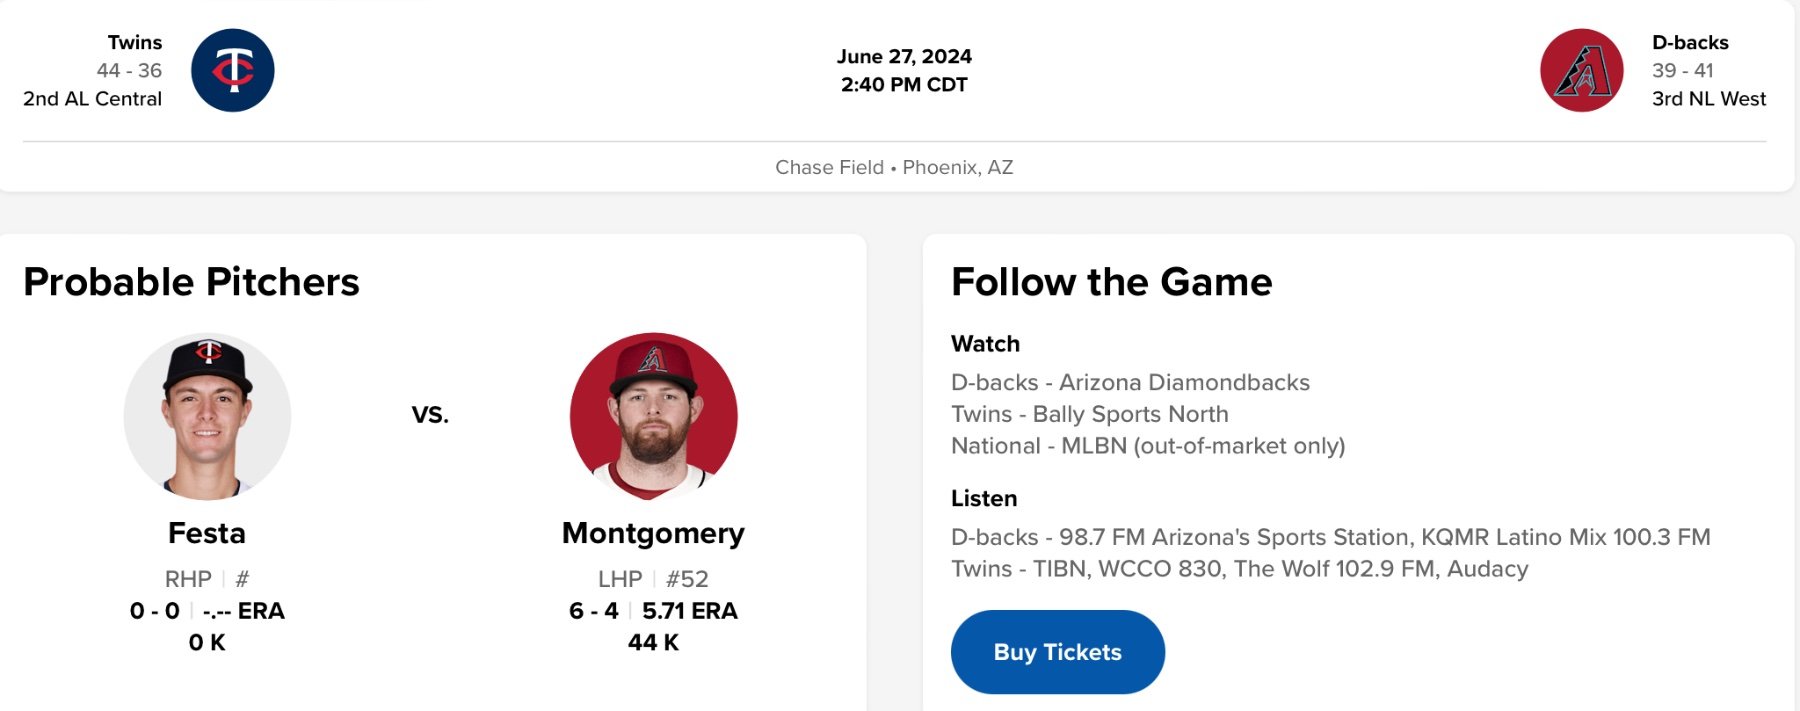Open Festa's player headshot photo
Screen dimensions: 1800x711
pos(207,416)
